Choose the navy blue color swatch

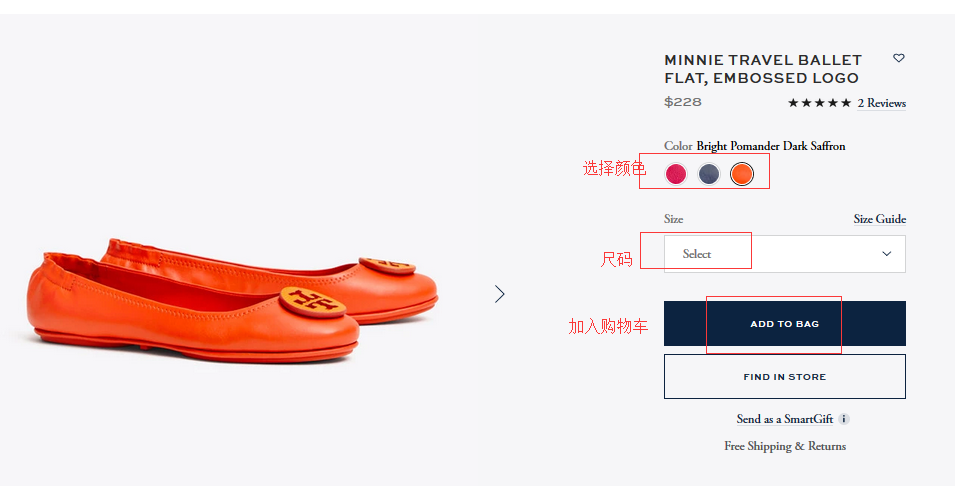(x=708, y=174)
